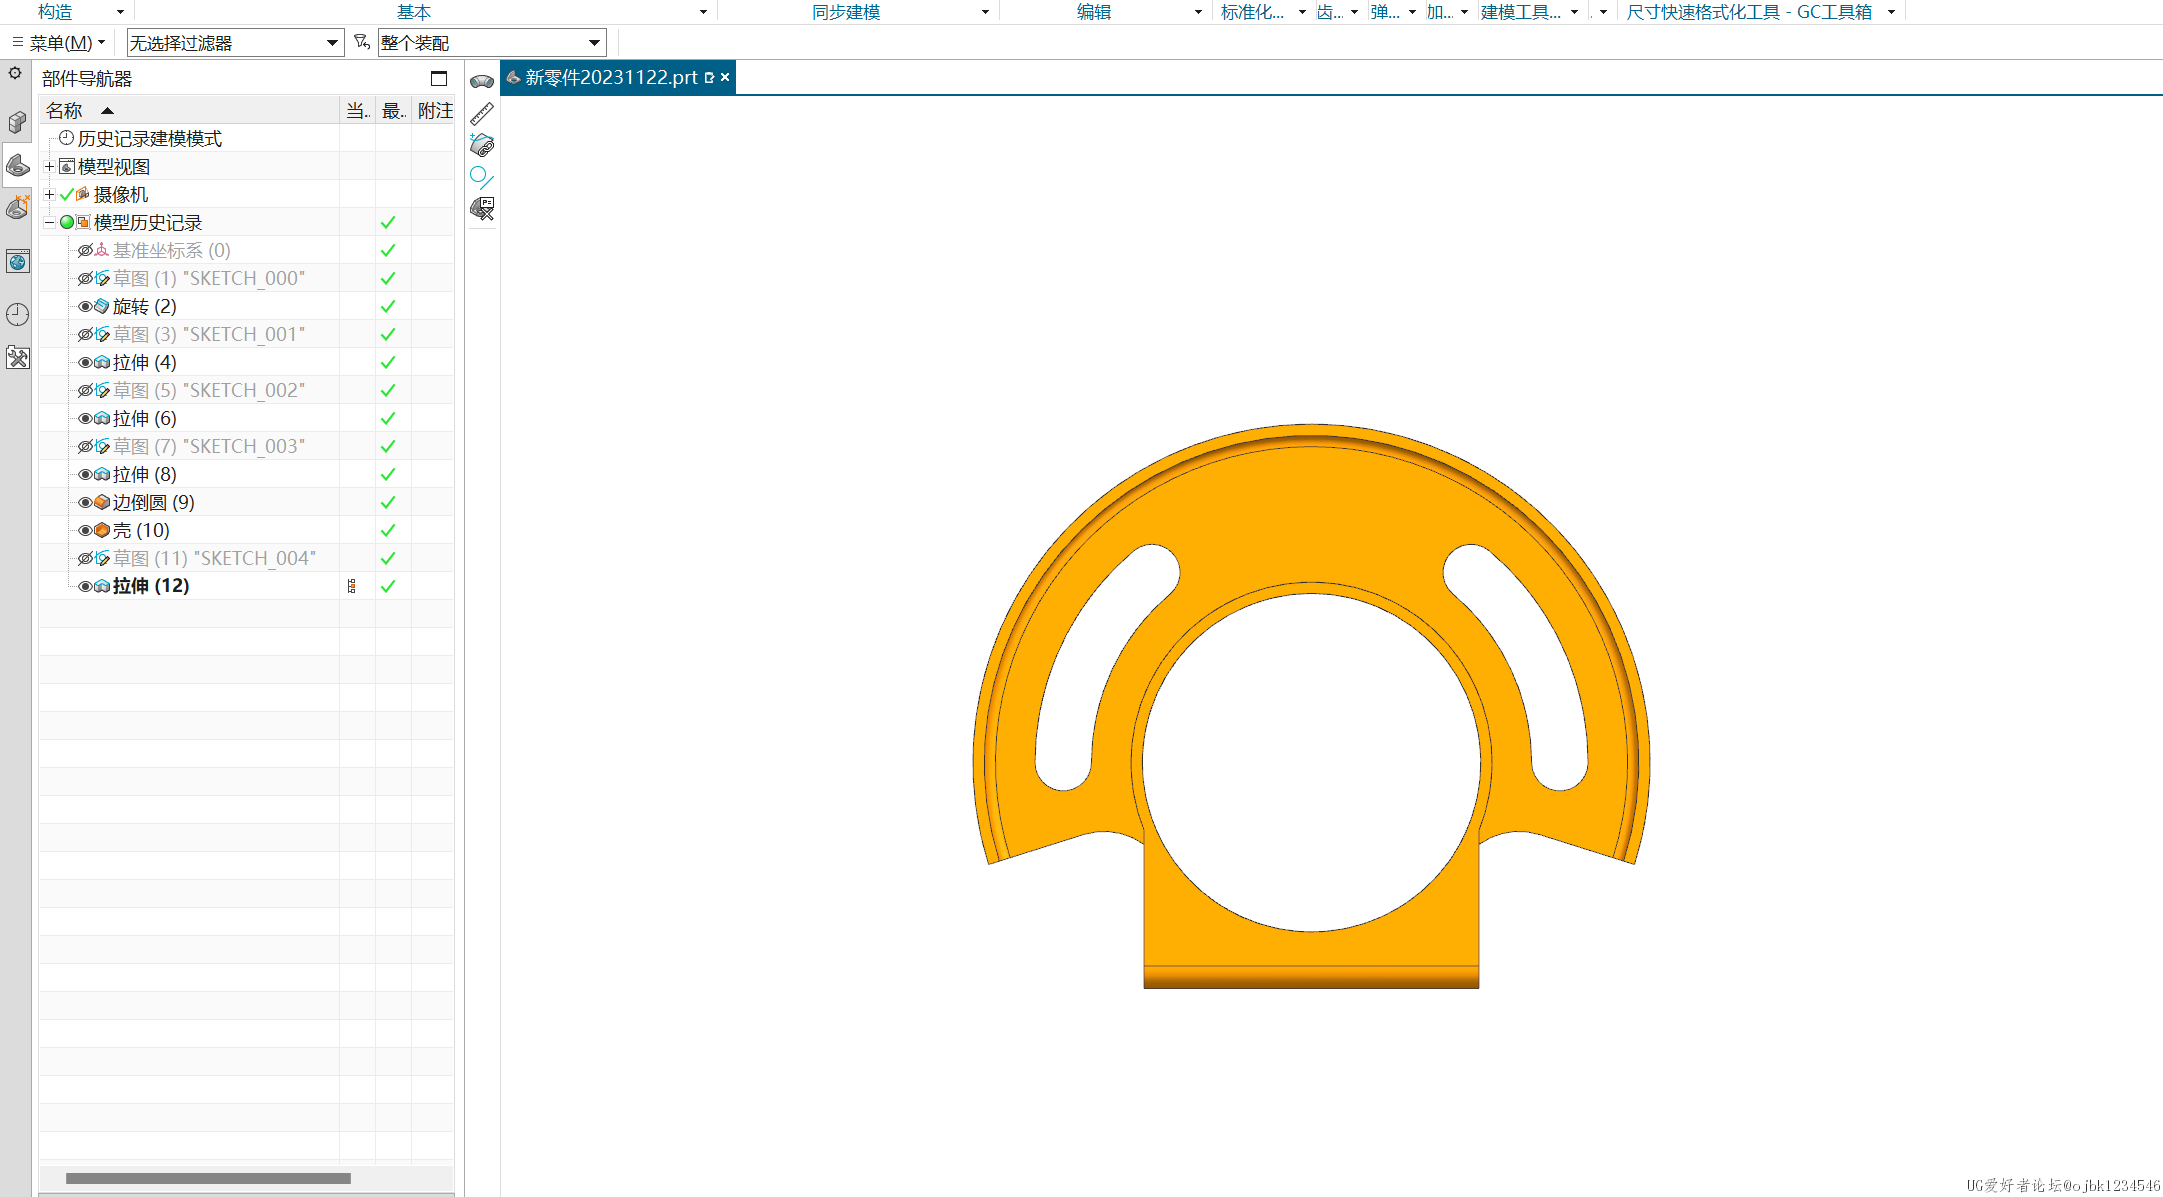Click the 历史记录建模模式 clock icon
Viewport: 2163px width, 1197px height.
click(66, 138)
